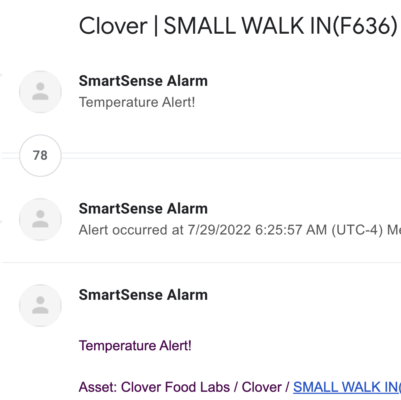This screenshot has height=400, width=401.
Task: Click the first message's 'SmartSense Alarm' sender name
Action: tap(143, 81)
